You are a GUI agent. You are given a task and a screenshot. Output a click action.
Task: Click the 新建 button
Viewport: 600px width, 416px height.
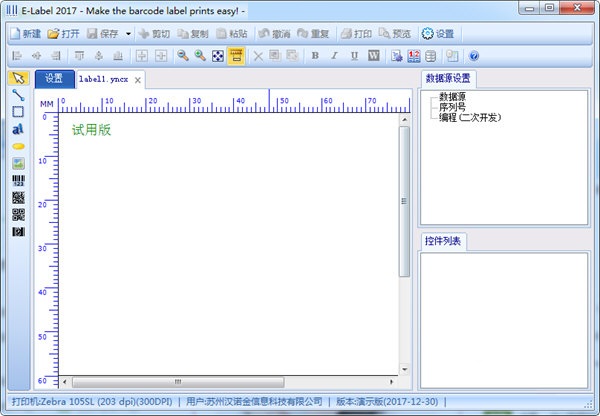[26, 33]
